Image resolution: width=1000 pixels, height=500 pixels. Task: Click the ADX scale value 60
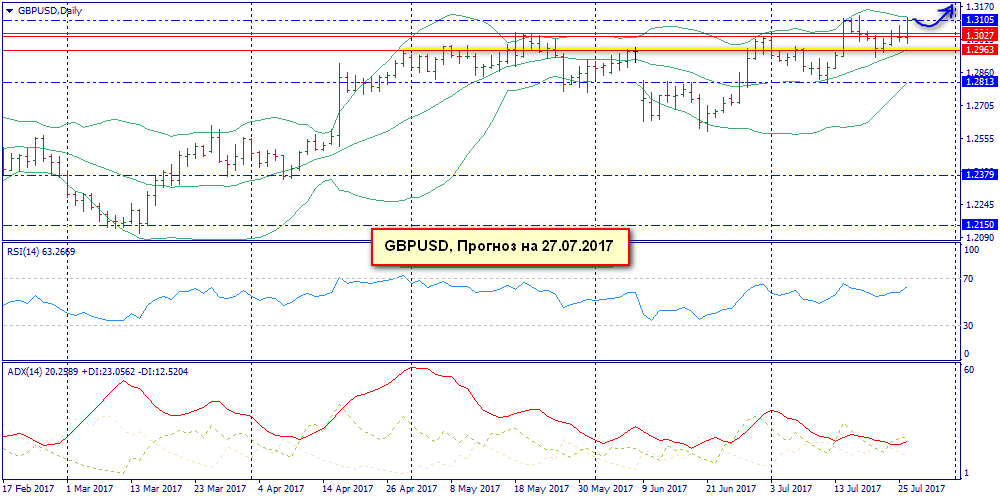pos(968,370)
